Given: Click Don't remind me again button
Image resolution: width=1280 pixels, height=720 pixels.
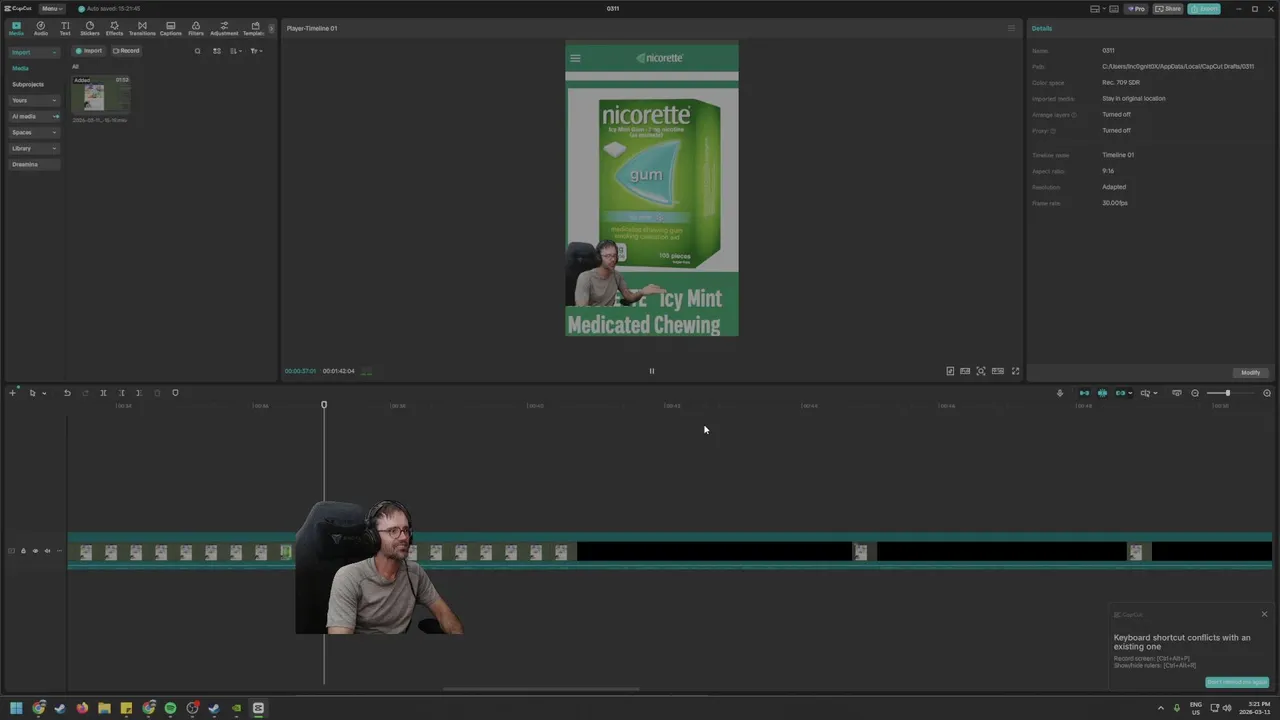Looking at the screenshot, I should tap(1237, 682).
